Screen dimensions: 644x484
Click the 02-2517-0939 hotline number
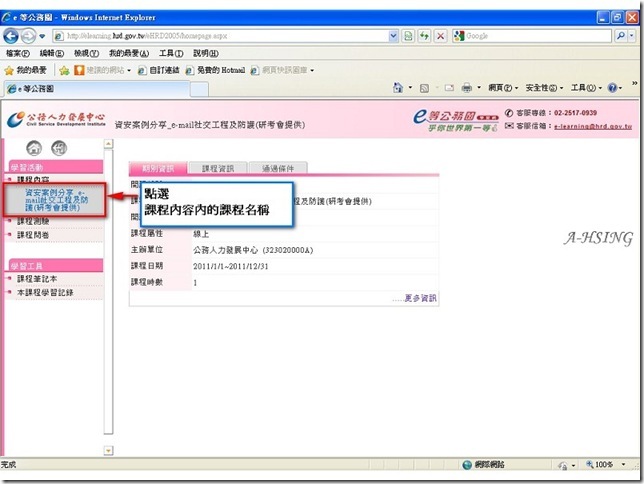(x=575, y=113)
